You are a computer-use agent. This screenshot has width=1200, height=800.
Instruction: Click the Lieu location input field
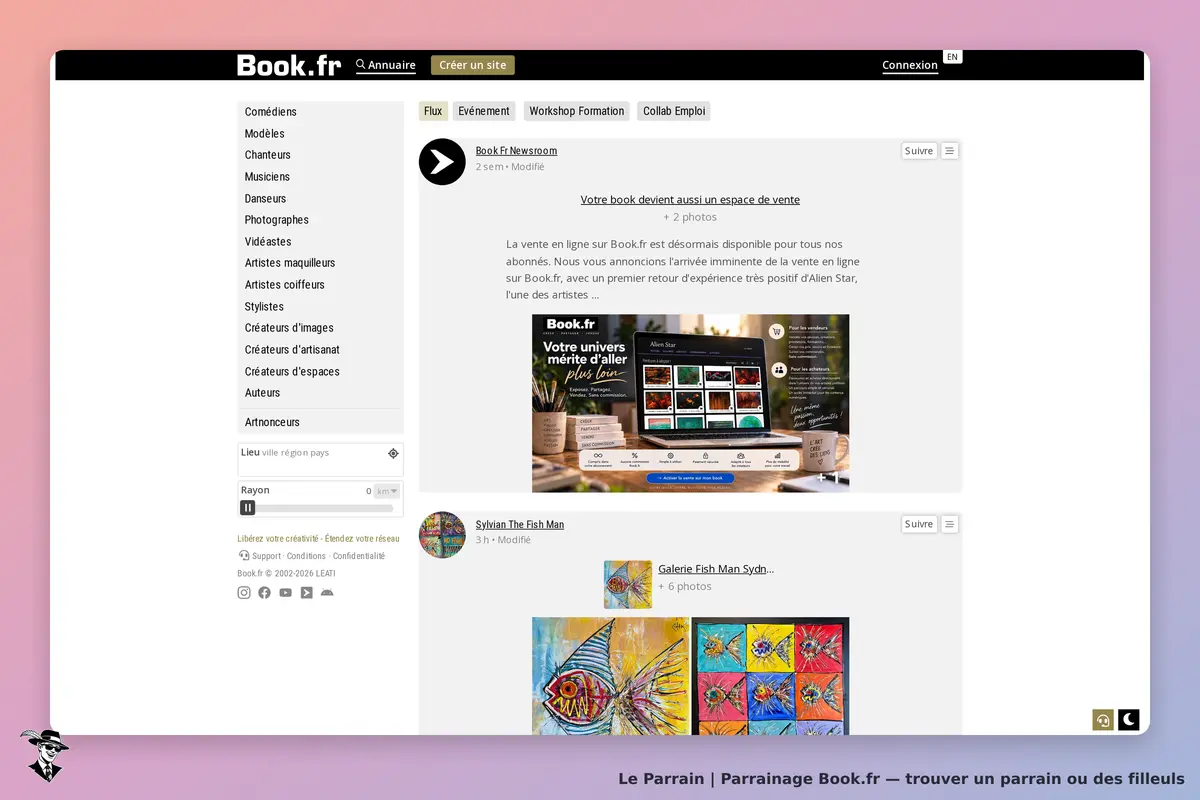(x=320, y=460)
